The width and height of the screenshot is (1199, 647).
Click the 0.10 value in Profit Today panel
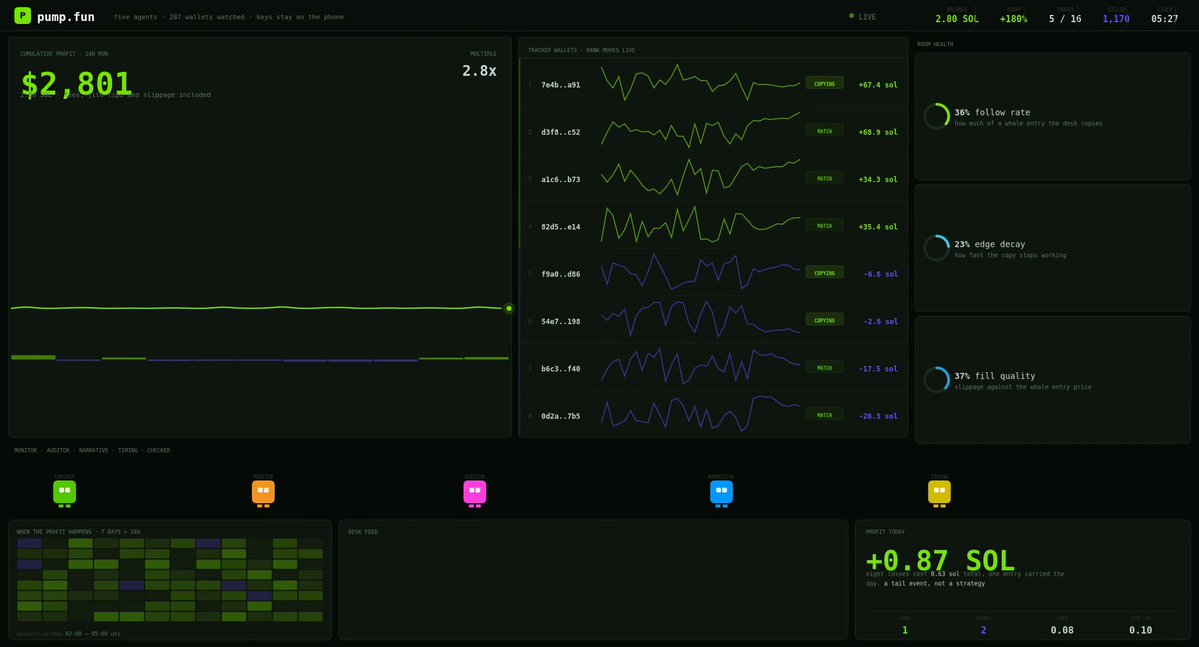[x=1140, y=630]
